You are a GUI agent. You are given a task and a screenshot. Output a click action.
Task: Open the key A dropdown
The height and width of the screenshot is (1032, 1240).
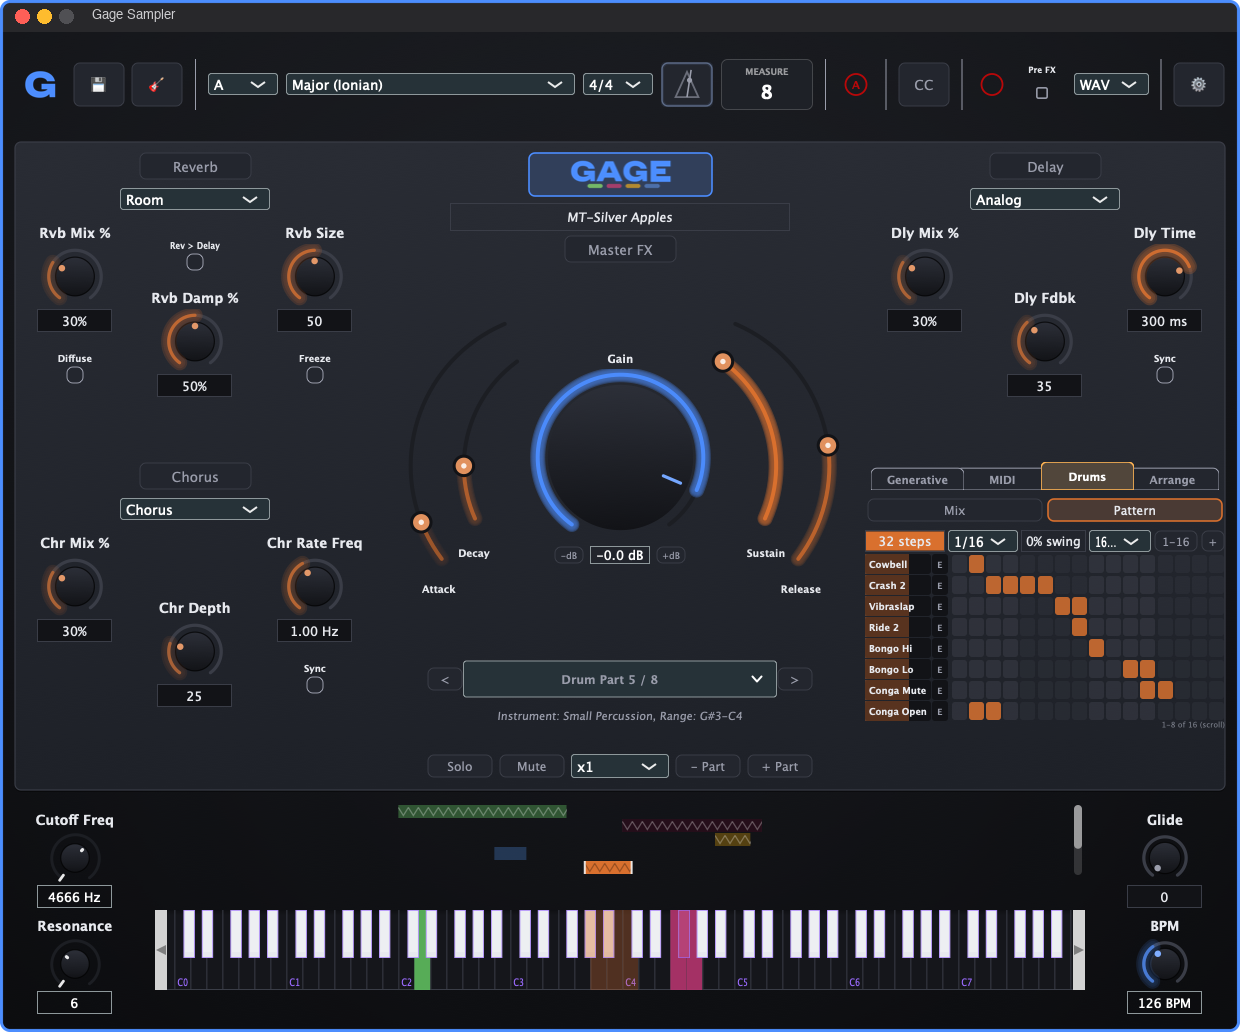click(243, 85)
